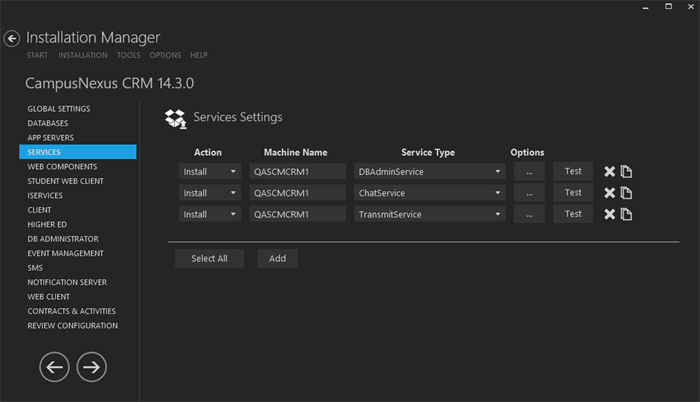Image resolution: width=700 pixels, height=402 pixels.
Task: Edit machine name for DBAdminService row
Action: pyautogui.click(x=297, y=172)
